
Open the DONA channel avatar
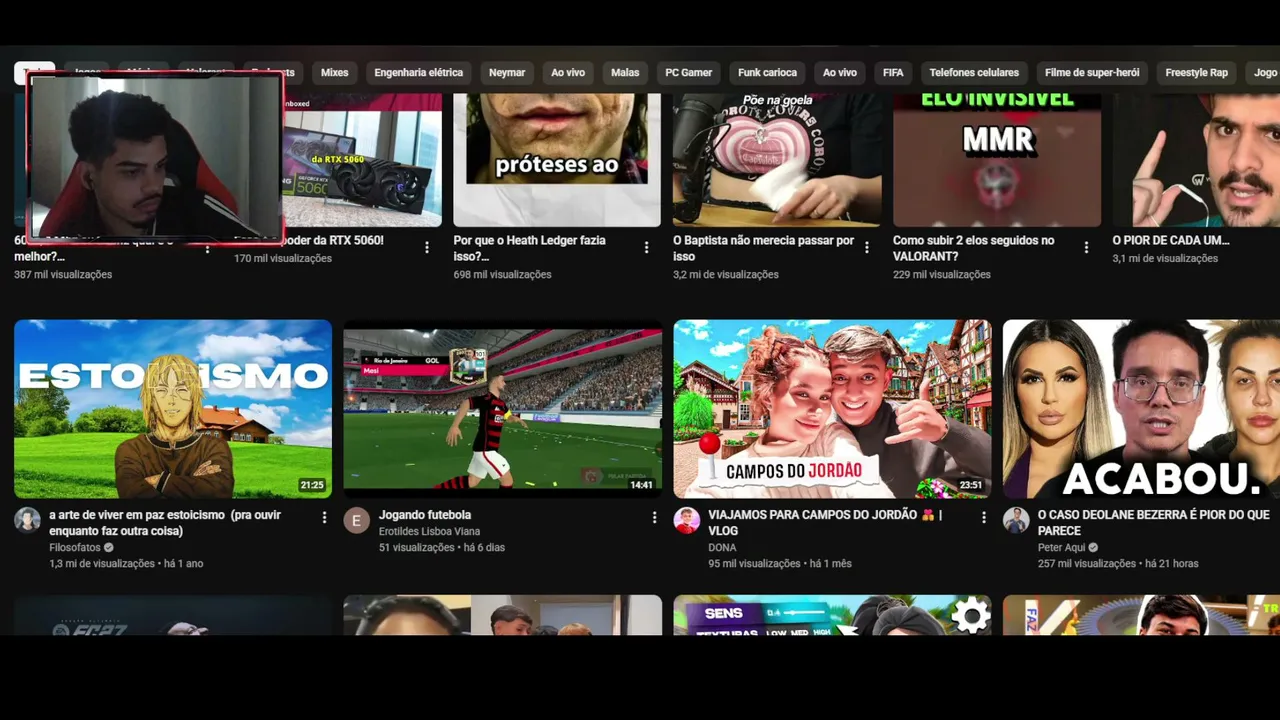(687, 520)
